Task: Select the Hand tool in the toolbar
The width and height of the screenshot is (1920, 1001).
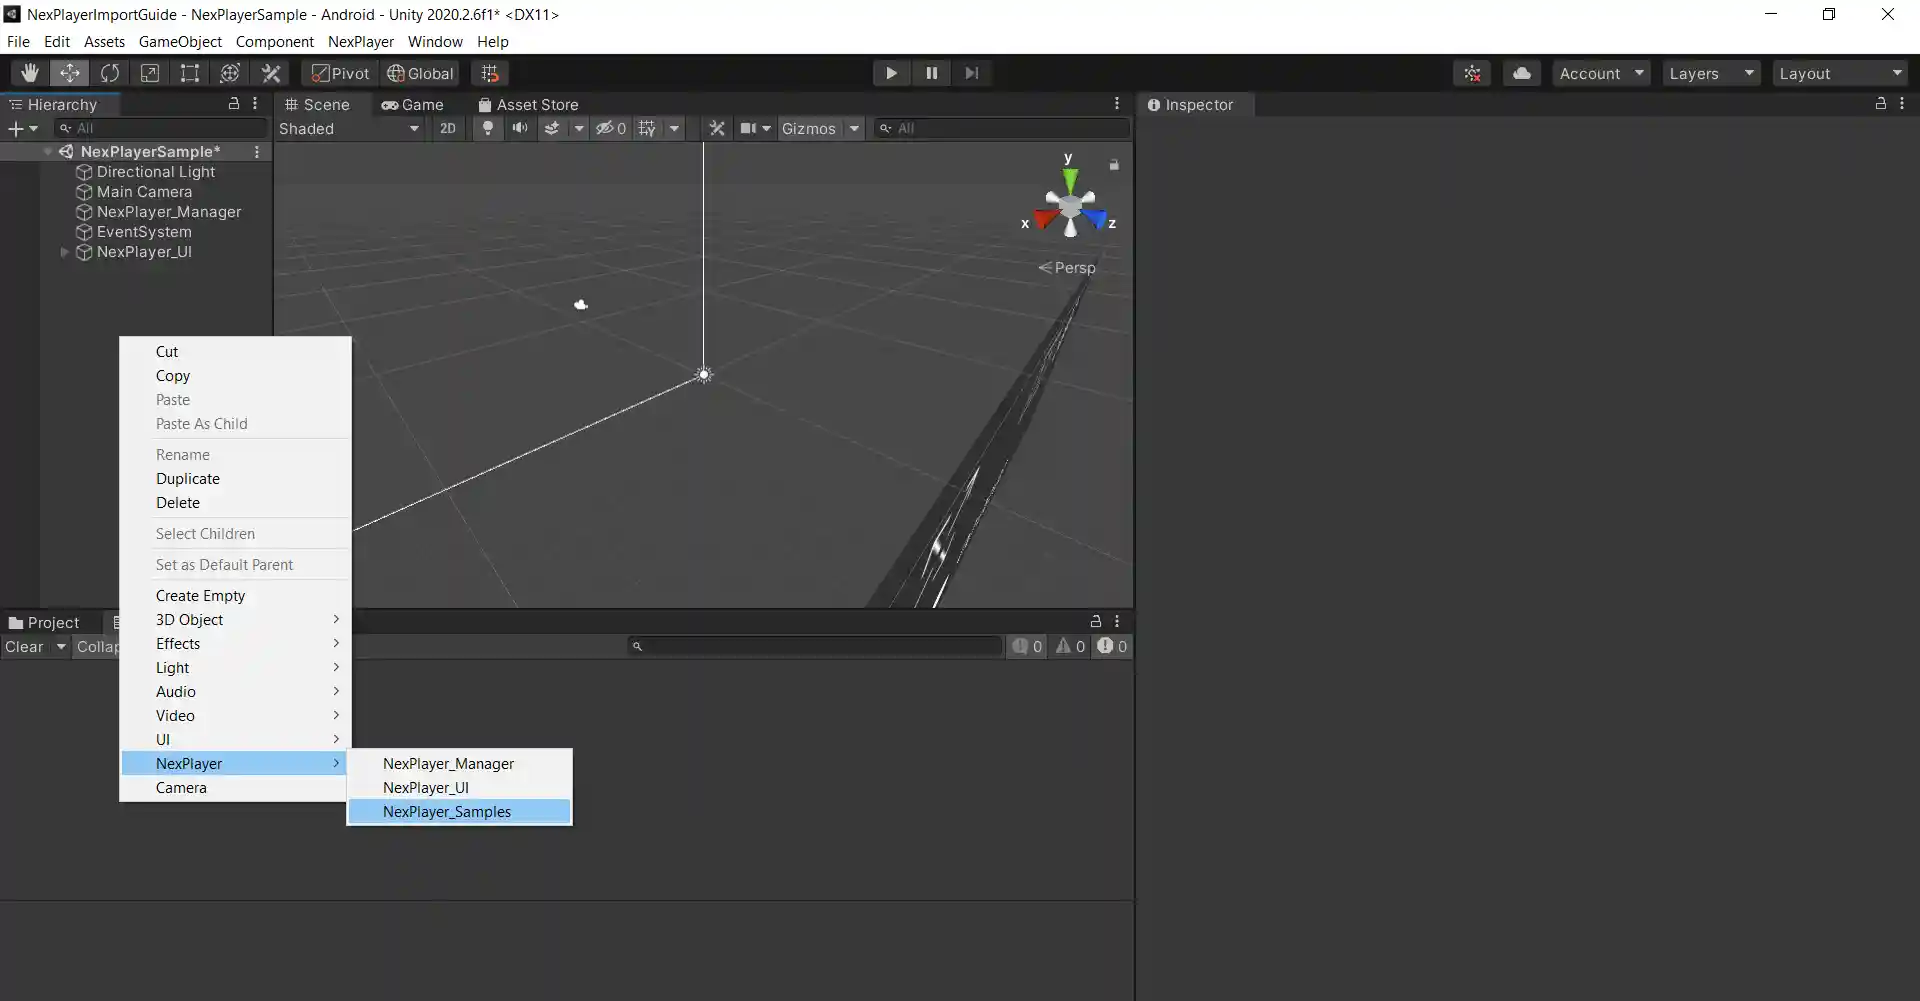Action: click(29, 72)
